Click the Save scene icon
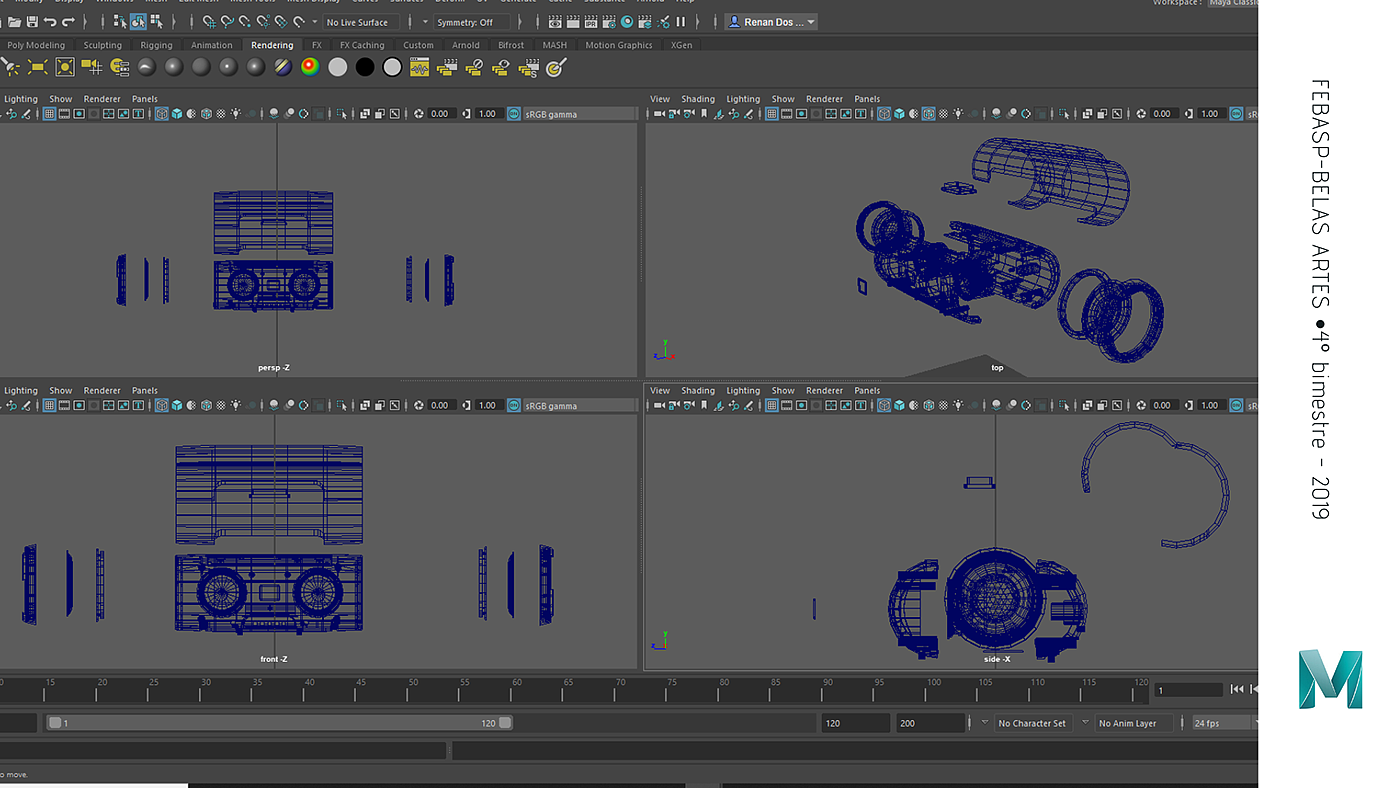 pyautogui.click(x=32, y=22)
